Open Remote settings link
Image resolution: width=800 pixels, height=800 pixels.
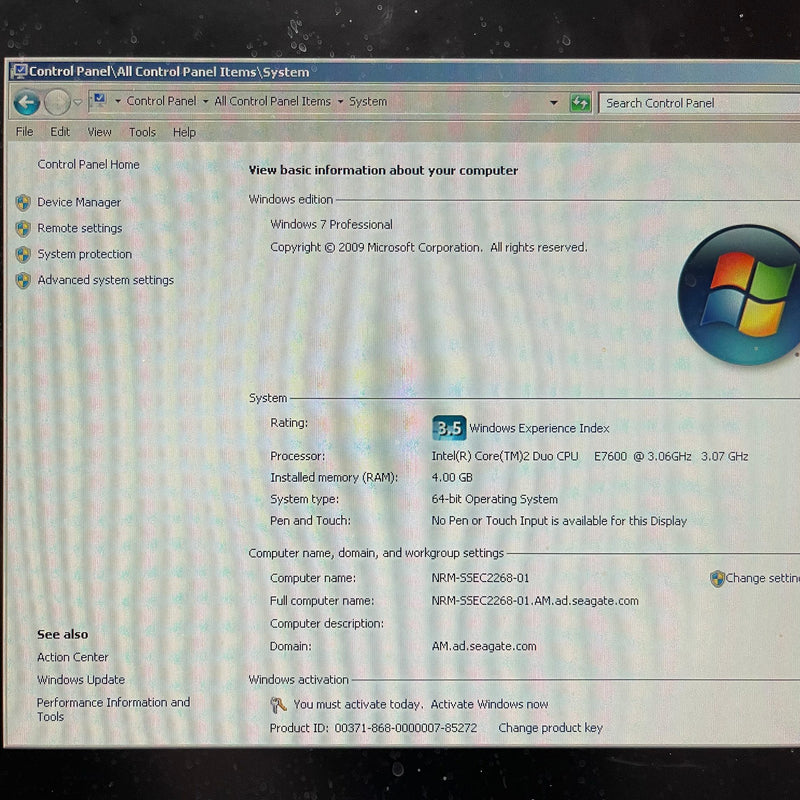point(80,228)
